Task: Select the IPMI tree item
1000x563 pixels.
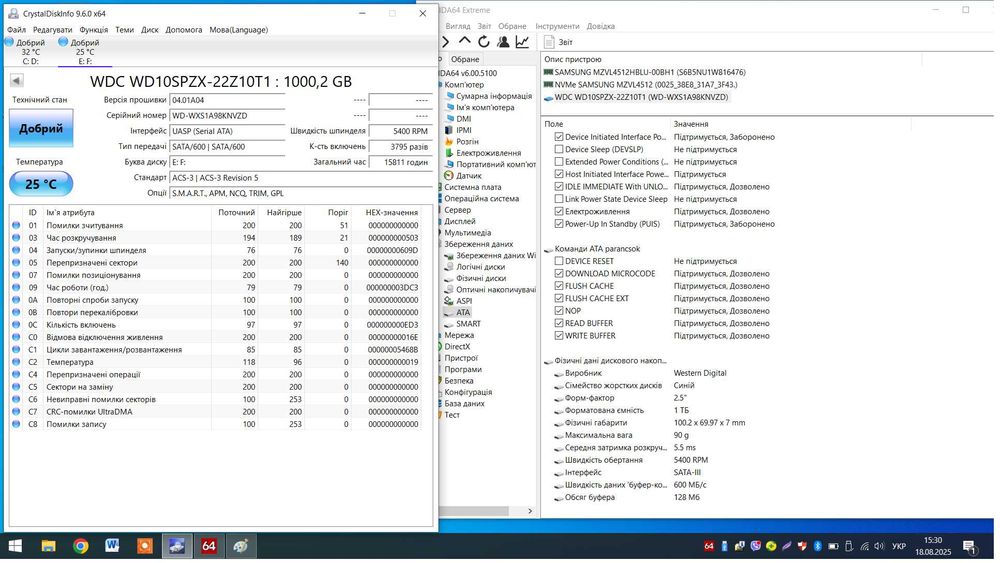Action: click(464, 130)
